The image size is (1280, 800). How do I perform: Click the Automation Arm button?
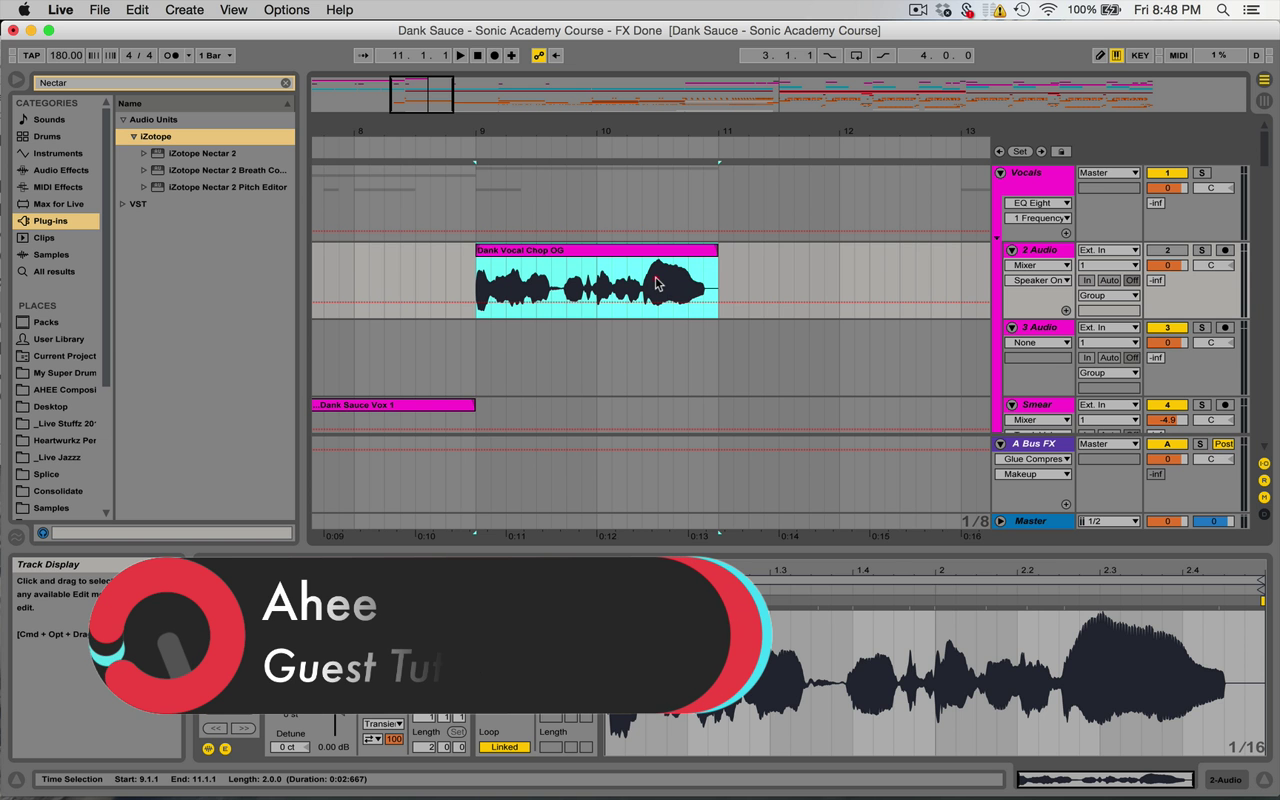point(539,56)
